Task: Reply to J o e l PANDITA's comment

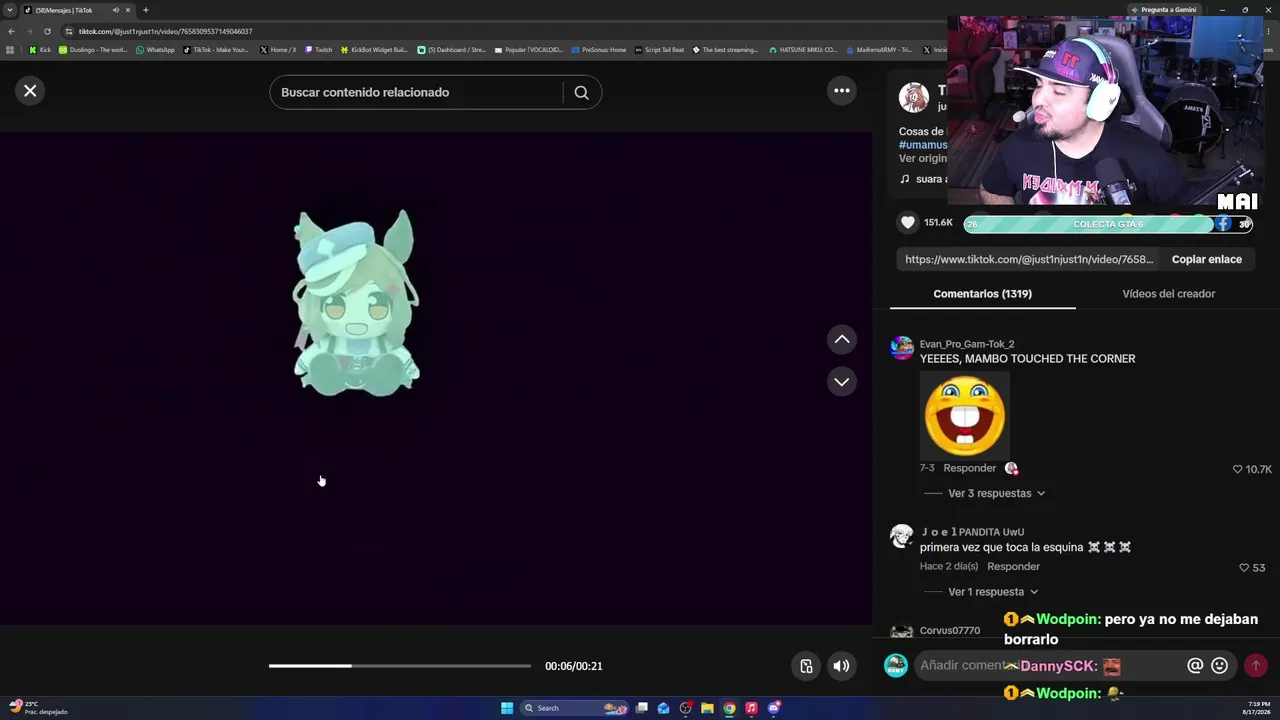Action: point(1013,566)
